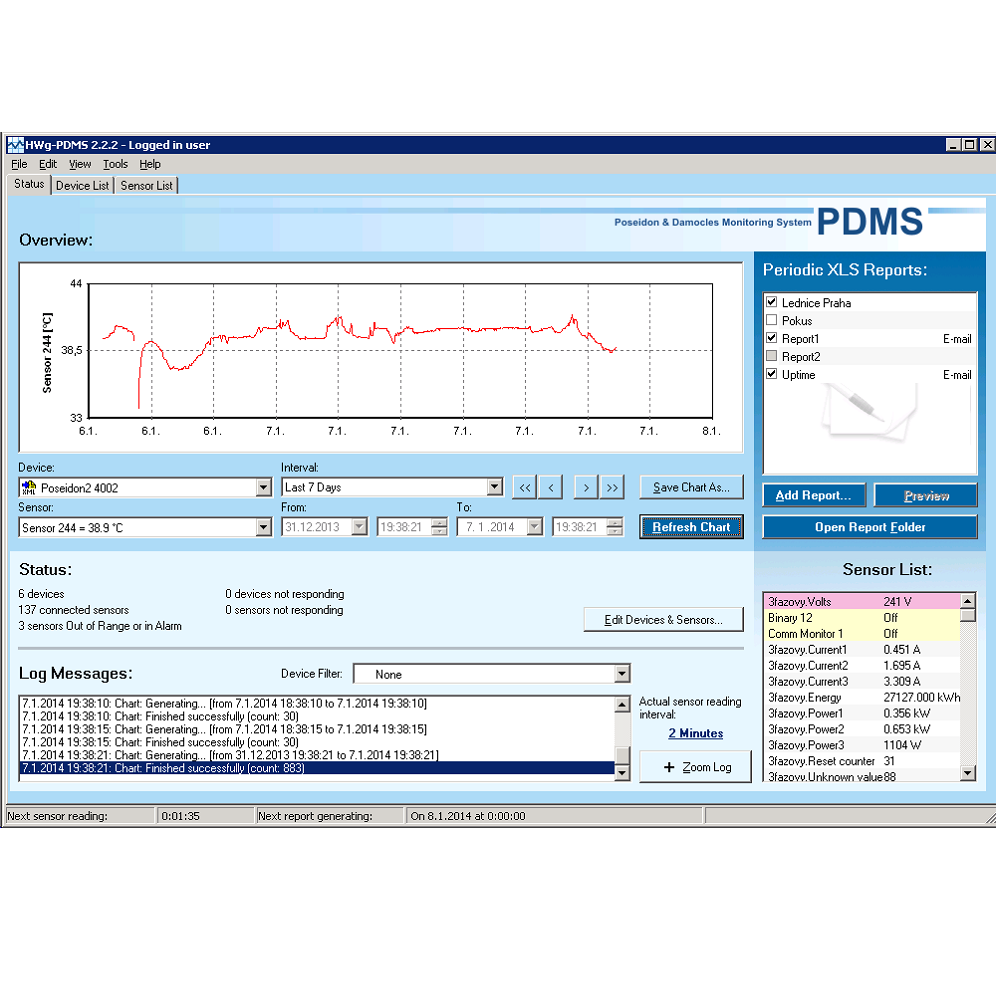Open the Tools menu

[x=115, y=164]
